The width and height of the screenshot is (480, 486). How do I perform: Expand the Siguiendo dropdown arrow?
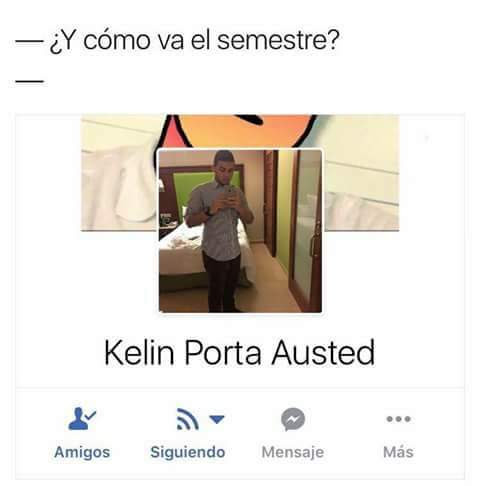[217, 419]
